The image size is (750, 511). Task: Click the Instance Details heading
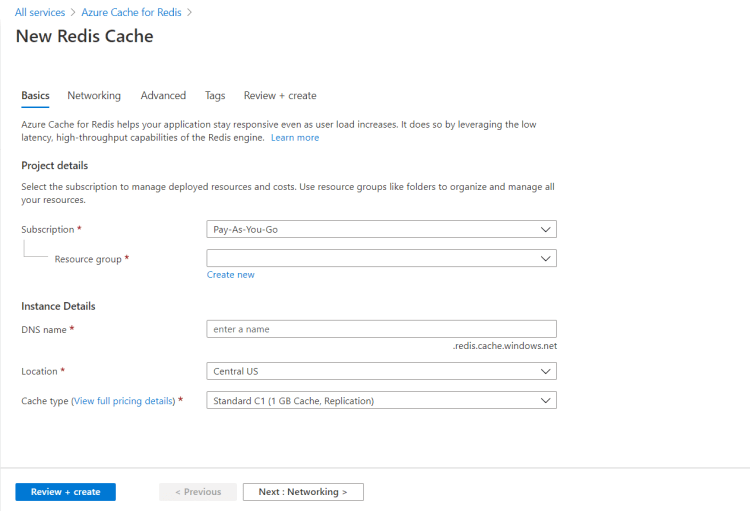click(x=58, y=306)
